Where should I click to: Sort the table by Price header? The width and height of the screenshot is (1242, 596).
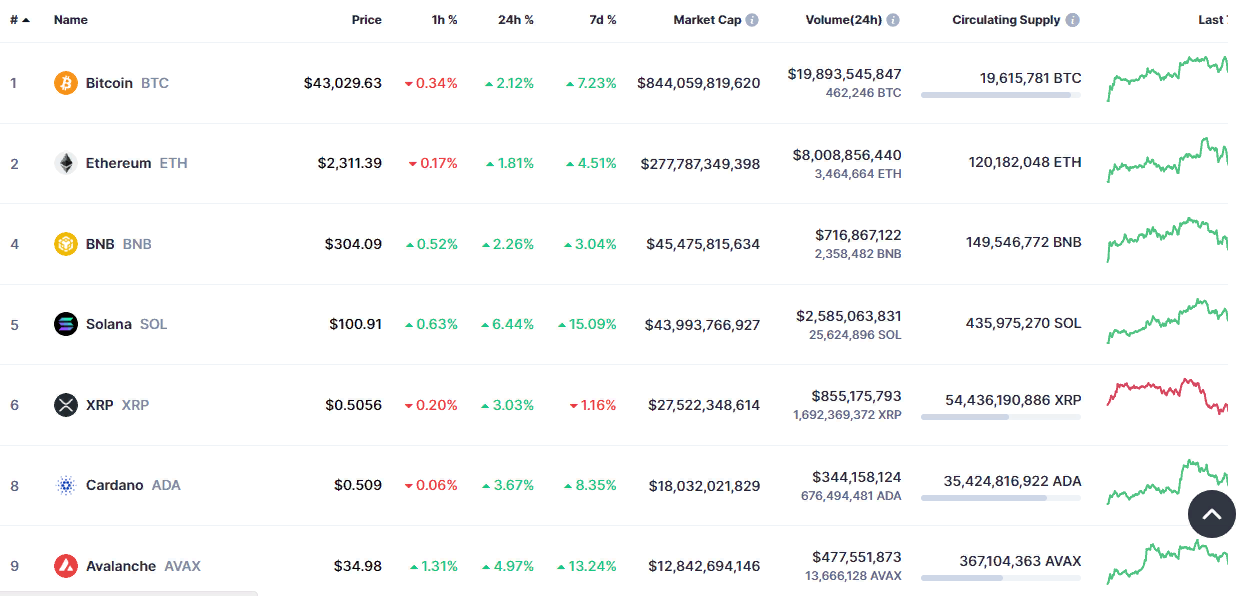366,20
